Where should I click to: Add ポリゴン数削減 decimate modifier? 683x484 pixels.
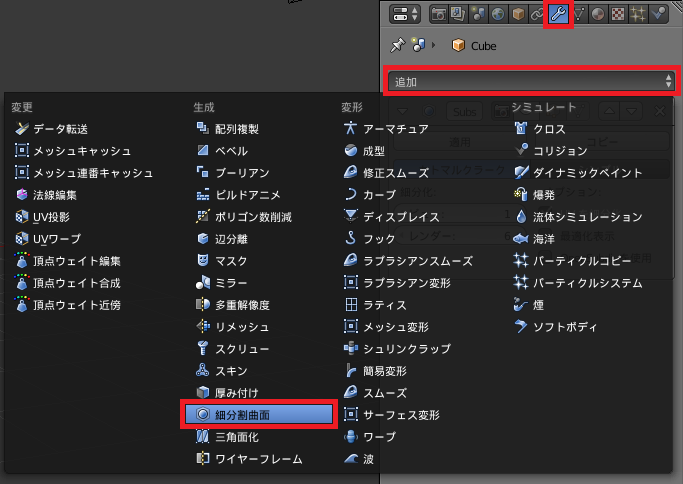pos(244,217)
